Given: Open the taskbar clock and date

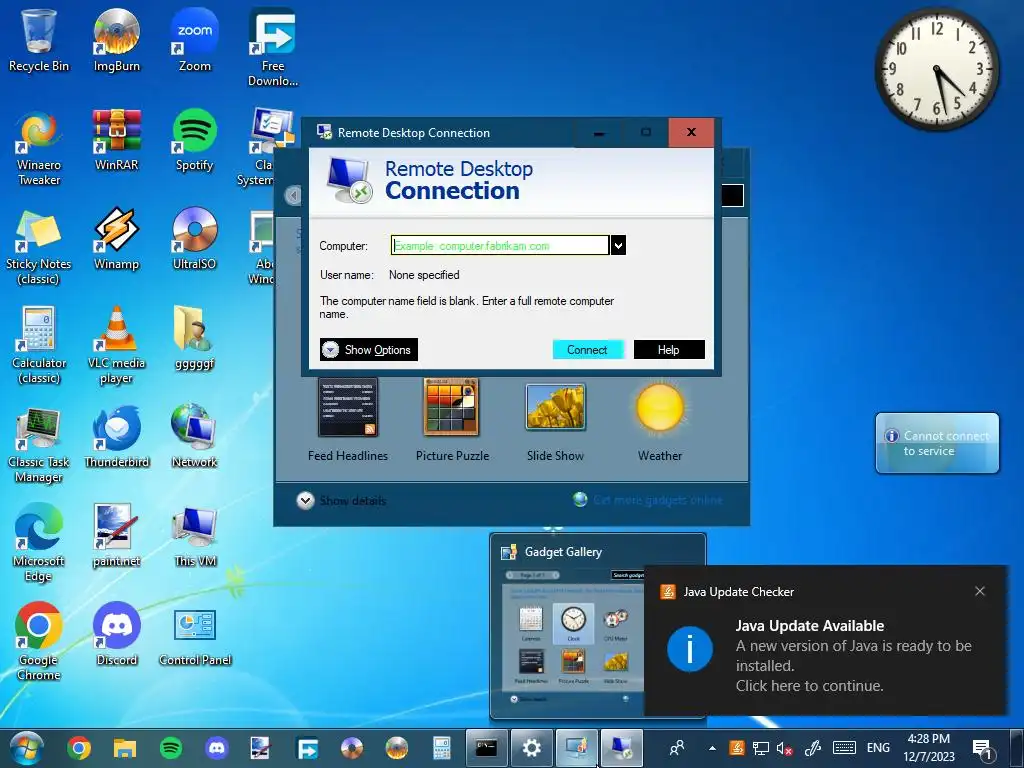Looking at the screenshot, I should pos(929,748).
